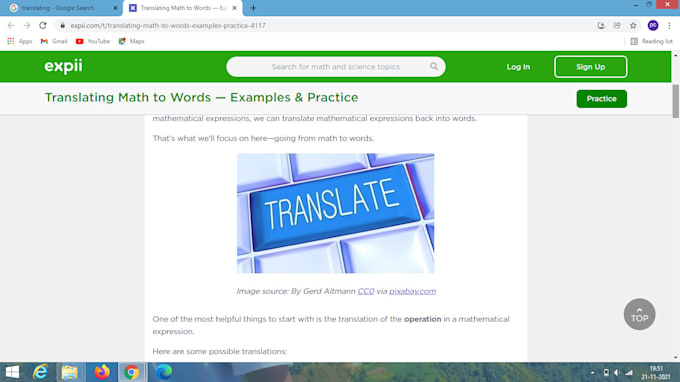Share this page icon in address bar
The width and height of the screenshot is (680, 382).
[x=617, y=26]
